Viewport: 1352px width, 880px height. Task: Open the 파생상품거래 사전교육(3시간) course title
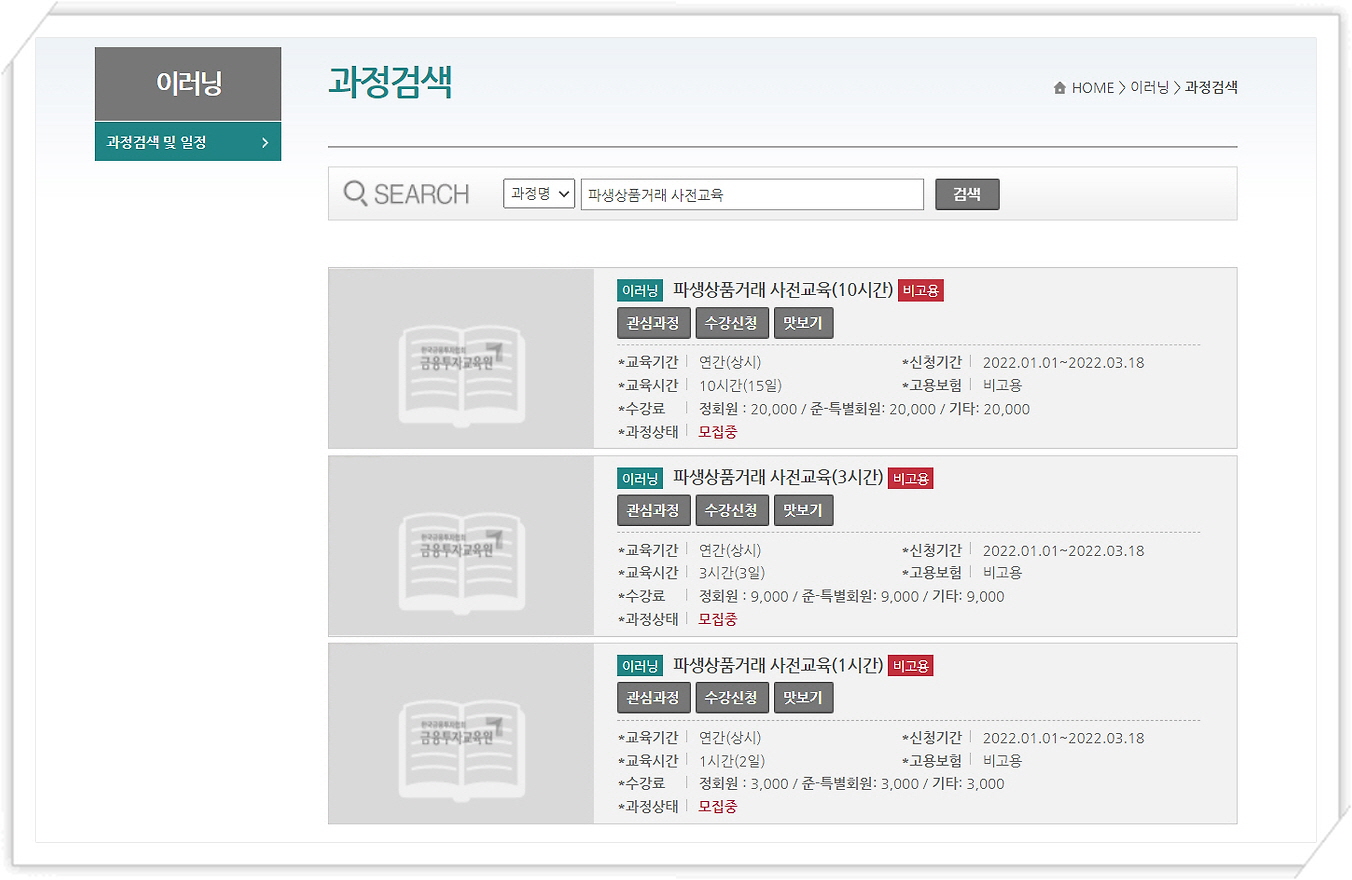coord(778,479)
